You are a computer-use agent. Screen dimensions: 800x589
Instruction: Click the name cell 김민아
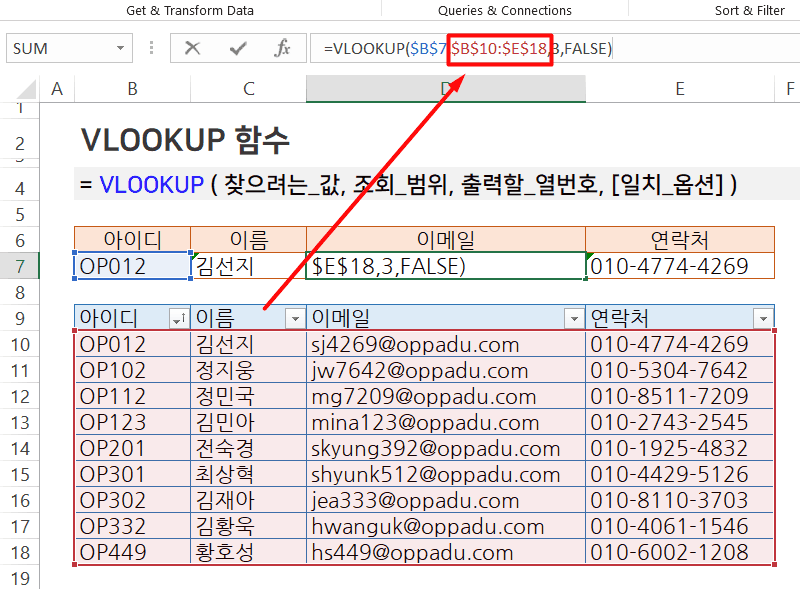[x=248, y=423]
